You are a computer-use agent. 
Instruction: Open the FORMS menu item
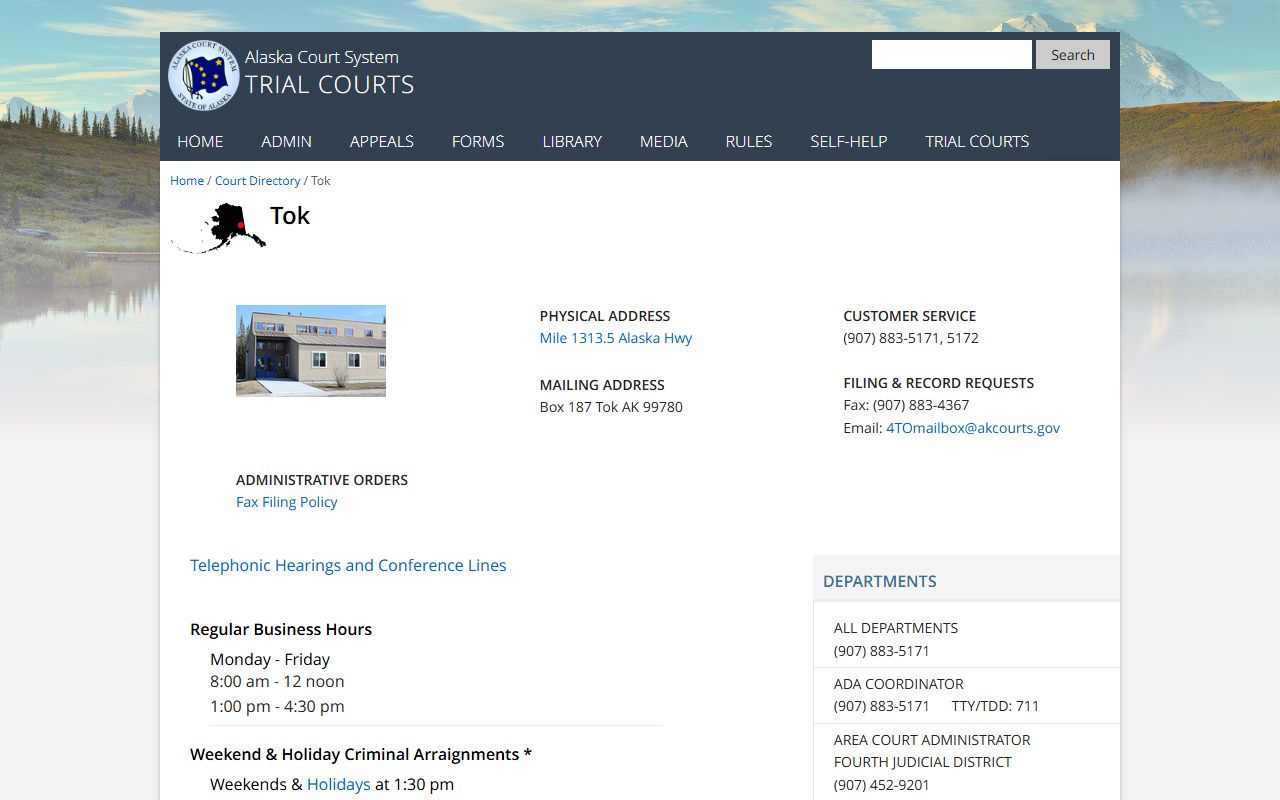(478, 141)
